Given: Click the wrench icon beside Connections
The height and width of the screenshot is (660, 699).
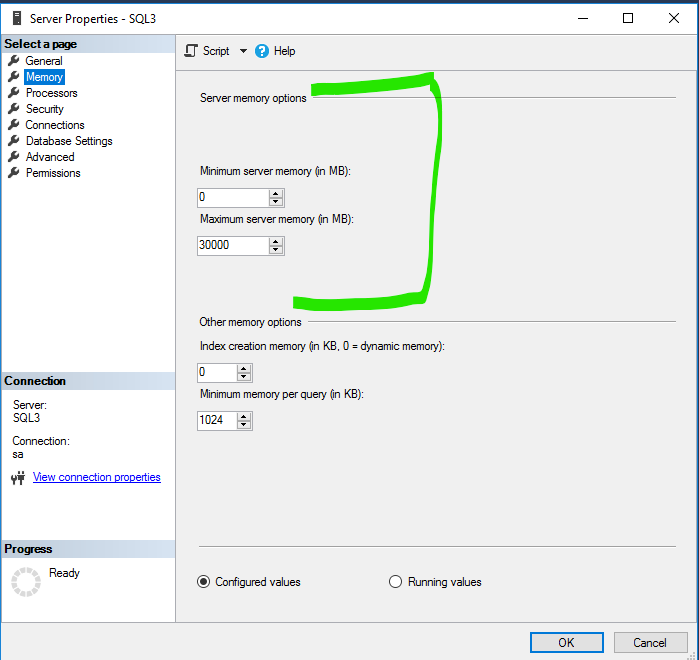Looking at the screenshot, I should click(x=14, y=125).
